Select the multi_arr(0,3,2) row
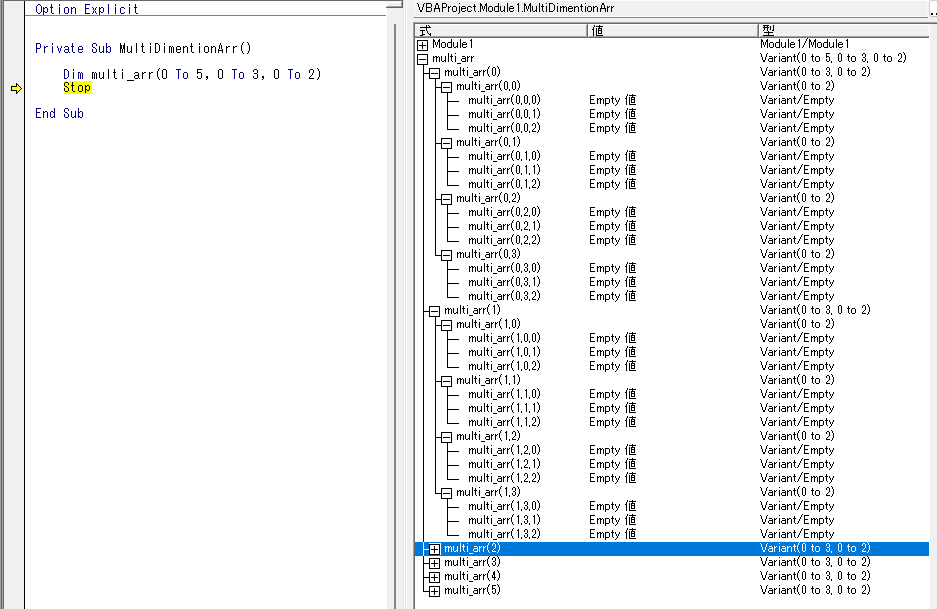The image size is (937, 609). click(x=672, y=296)
